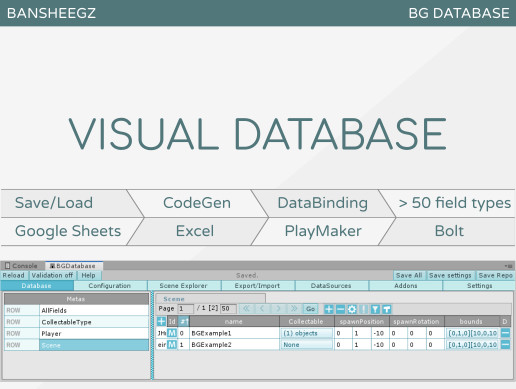Click the BGExample2 name field
Screen dimensions: 516x389
click(x=234, y=345)
